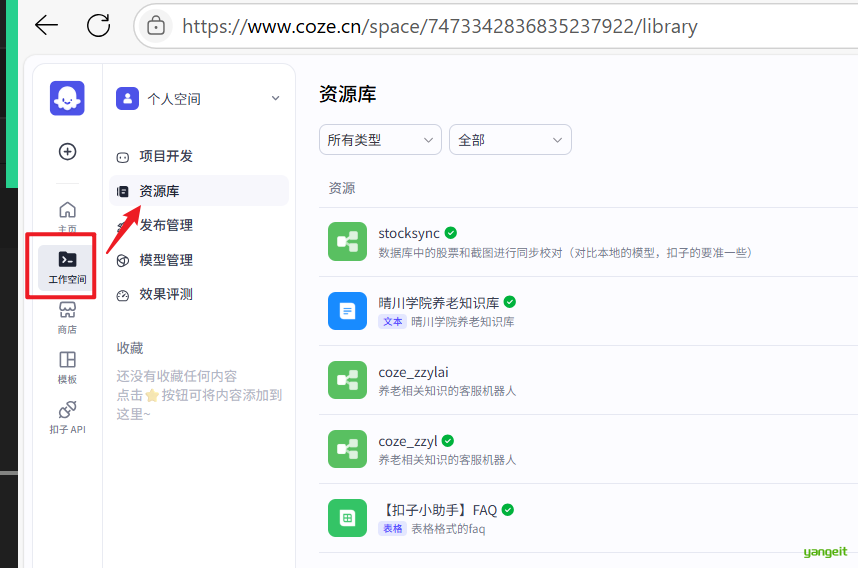Screen dimensions: 858x568
Task: Click the stocksync description text
Action: tap(565, 253)
